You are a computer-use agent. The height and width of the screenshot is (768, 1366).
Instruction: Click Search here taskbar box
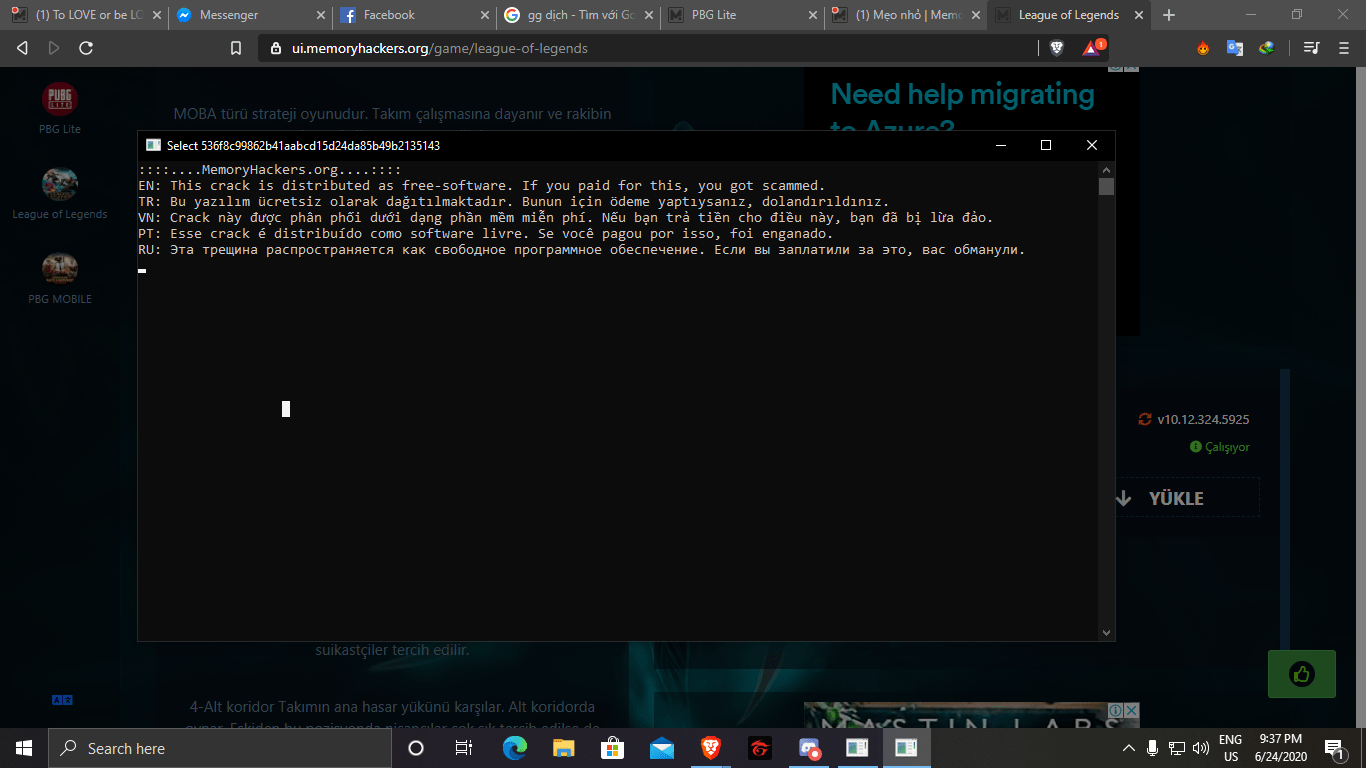[220, 748]
